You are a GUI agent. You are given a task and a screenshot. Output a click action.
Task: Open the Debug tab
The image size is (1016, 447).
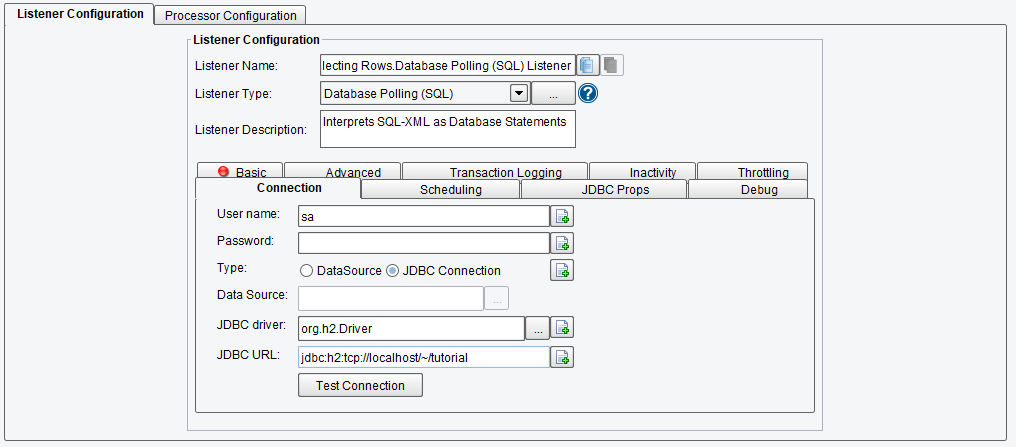pos(750,190)
